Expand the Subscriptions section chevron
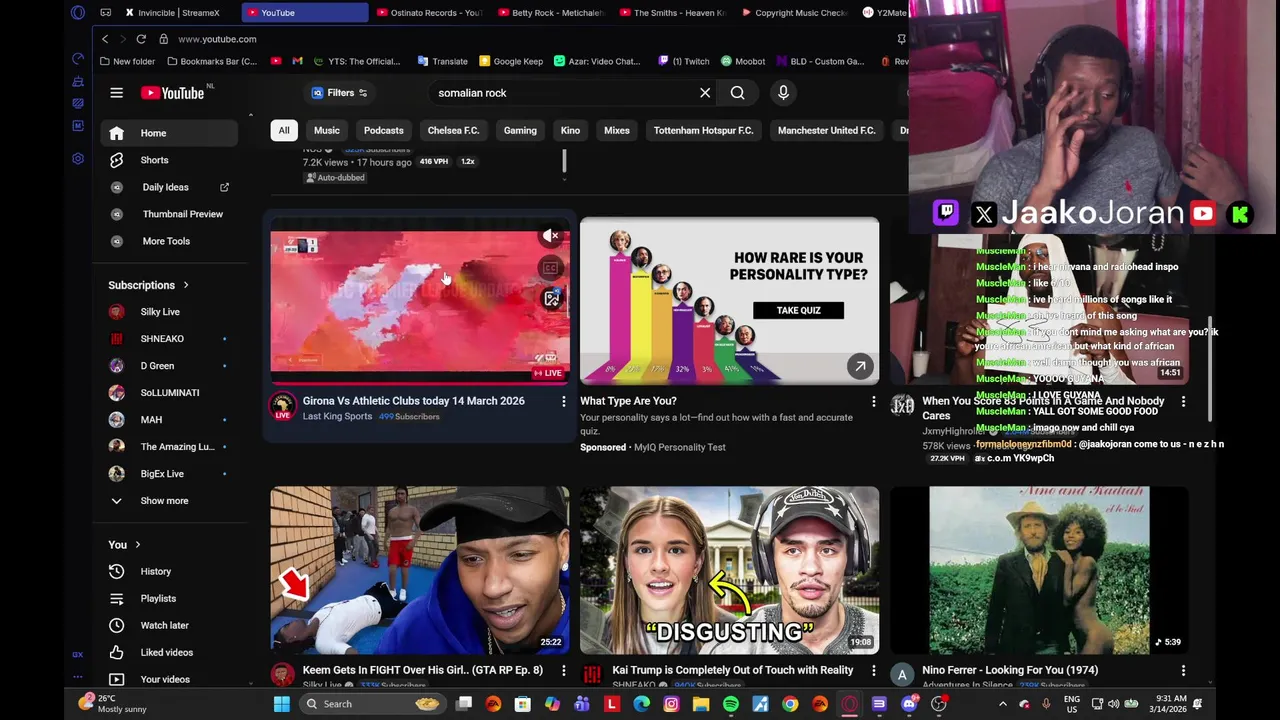This screenshot has height=720, width=1280. click(186, 285)
